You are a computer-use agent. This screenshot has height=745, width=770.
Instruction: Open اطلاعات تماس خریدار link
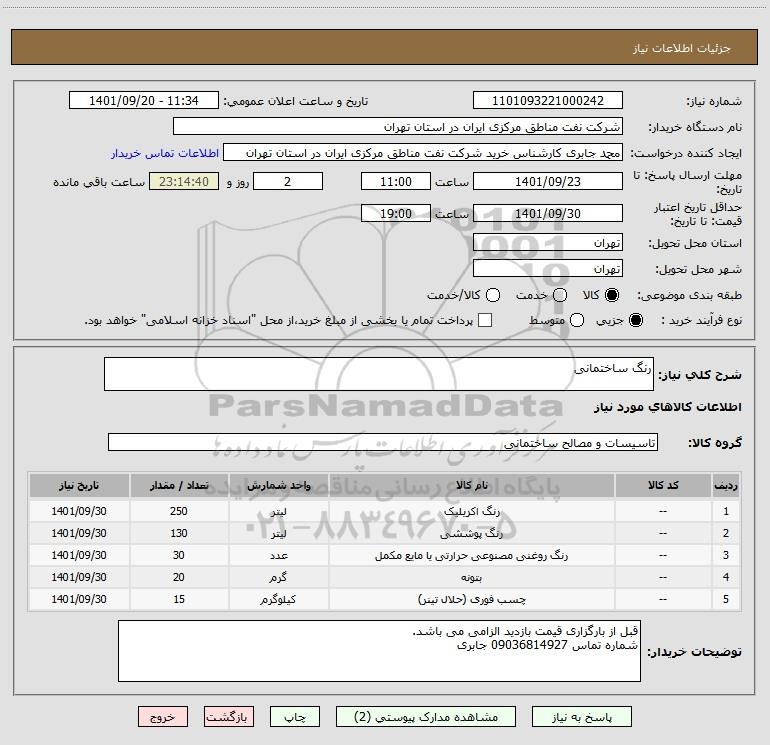pyautogui.click(x=165, y=153)
